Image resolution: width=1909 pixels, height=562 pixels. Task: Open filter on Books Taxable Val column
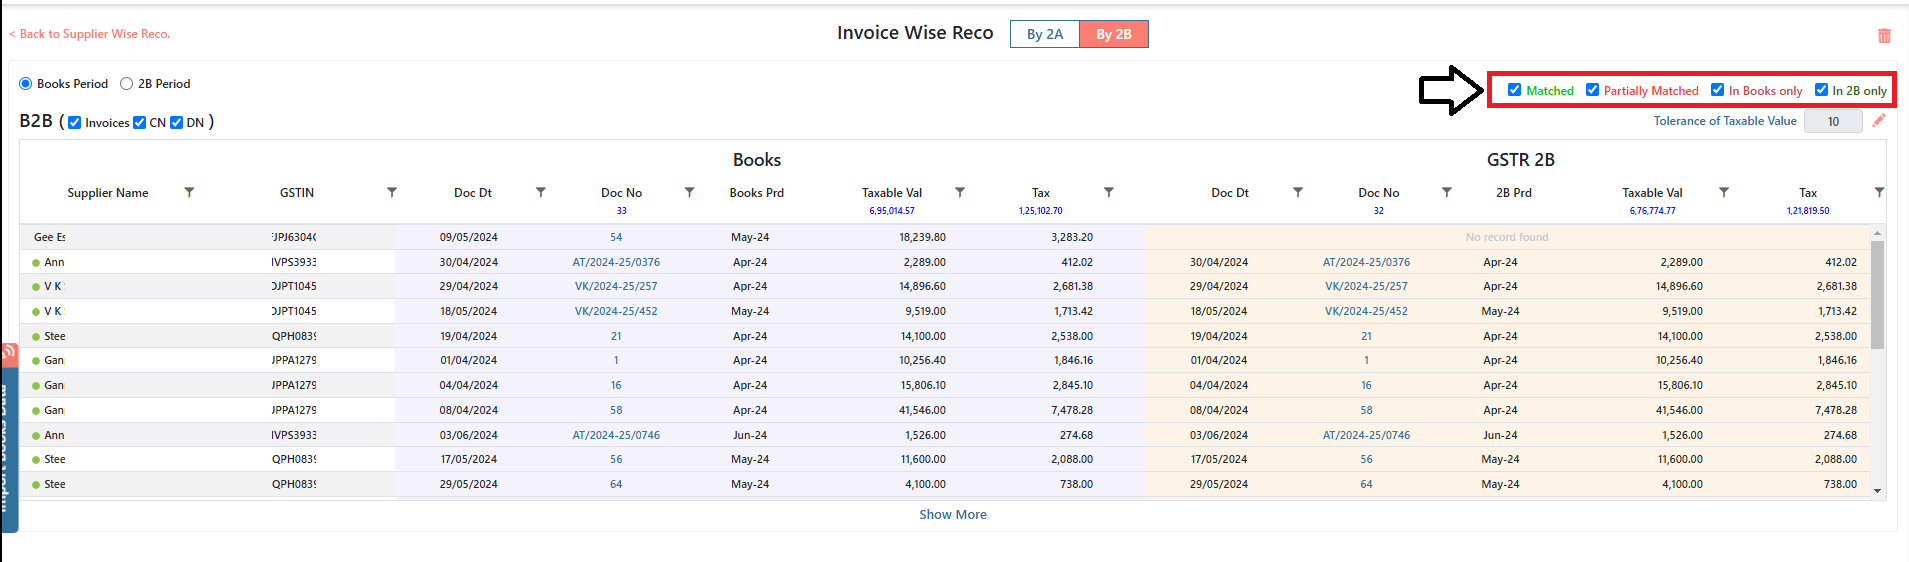point(960,192)
